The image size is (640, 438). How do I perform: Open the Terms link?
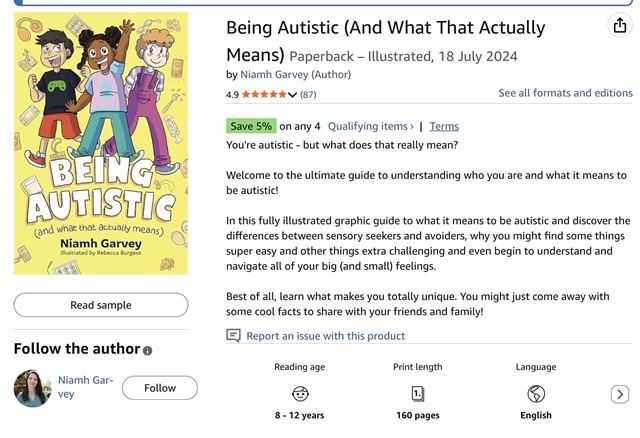(x=444, y=126)
